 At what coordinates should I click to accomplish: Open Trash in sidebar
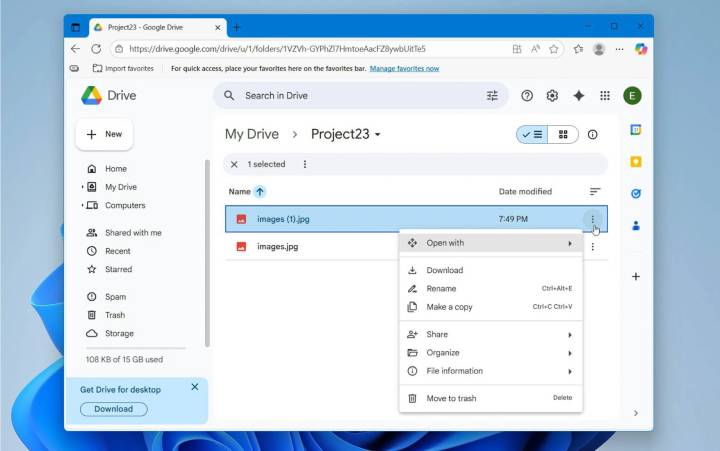point(115,315)
